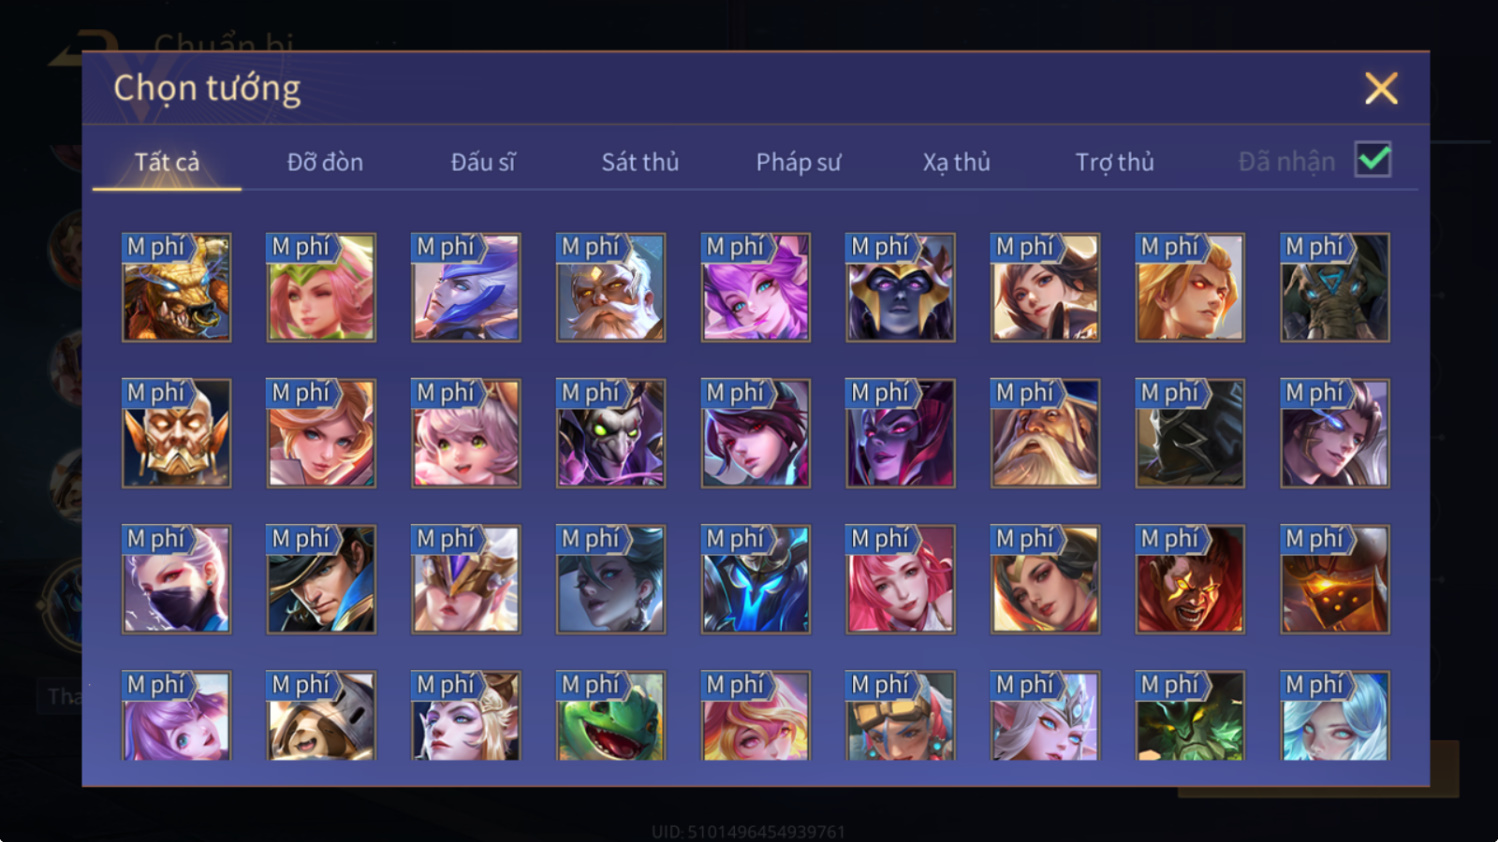Select the red demon grinning hero portrait
1498x842 pixels.
tap(1190, 580)
